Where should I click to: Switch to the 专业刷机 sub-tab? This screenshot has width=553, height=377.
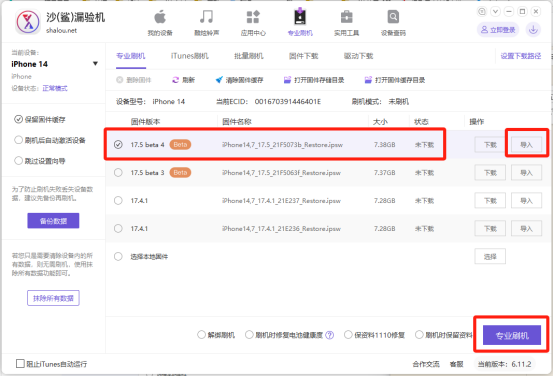(130, 56)
